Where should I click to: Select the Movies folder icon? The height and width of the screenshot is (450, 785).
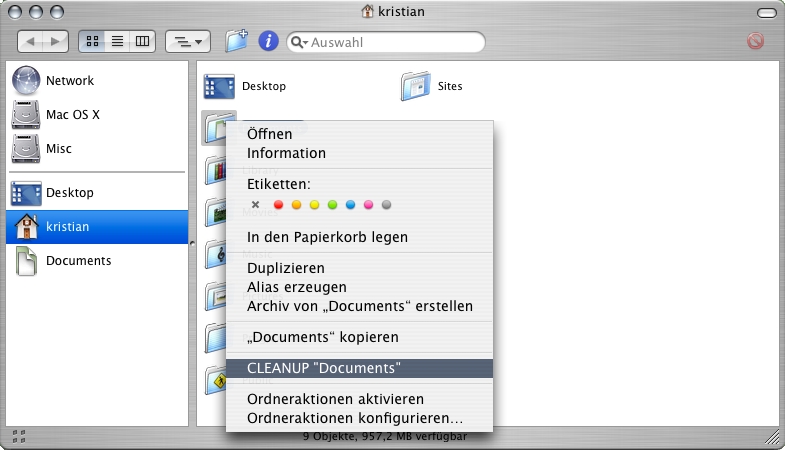tap(216, 212)
